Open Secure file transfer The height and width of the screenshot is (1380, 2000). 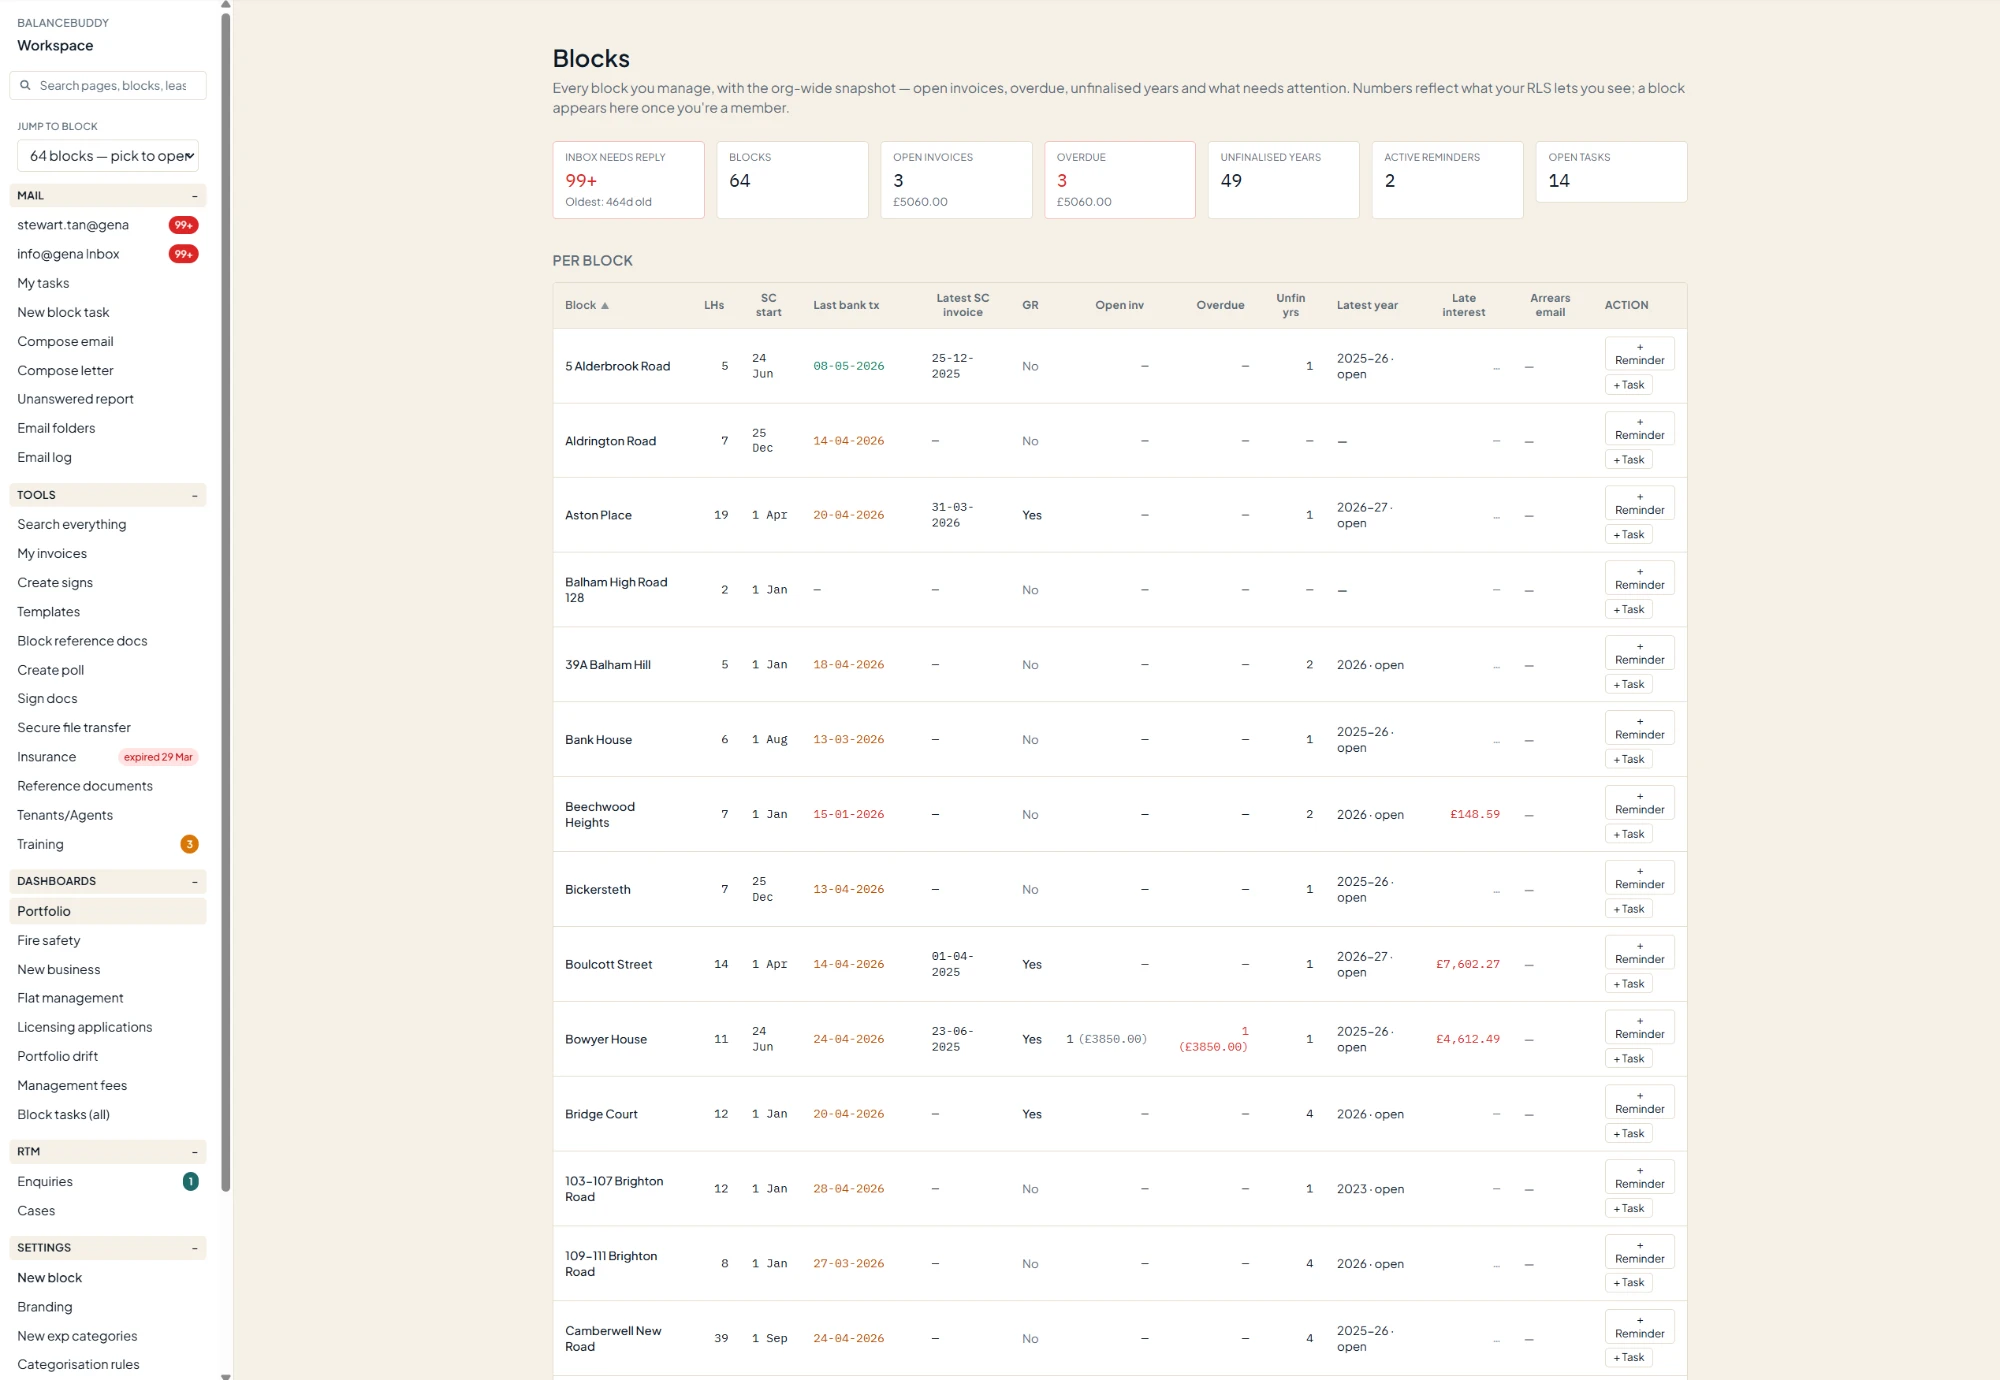pyautogui.click(x=74, y=727)
